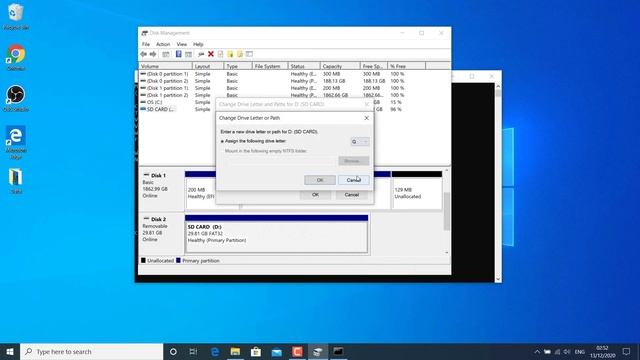
Task: Switch to the Command Prompt taskbar icon
Action: 338,351
